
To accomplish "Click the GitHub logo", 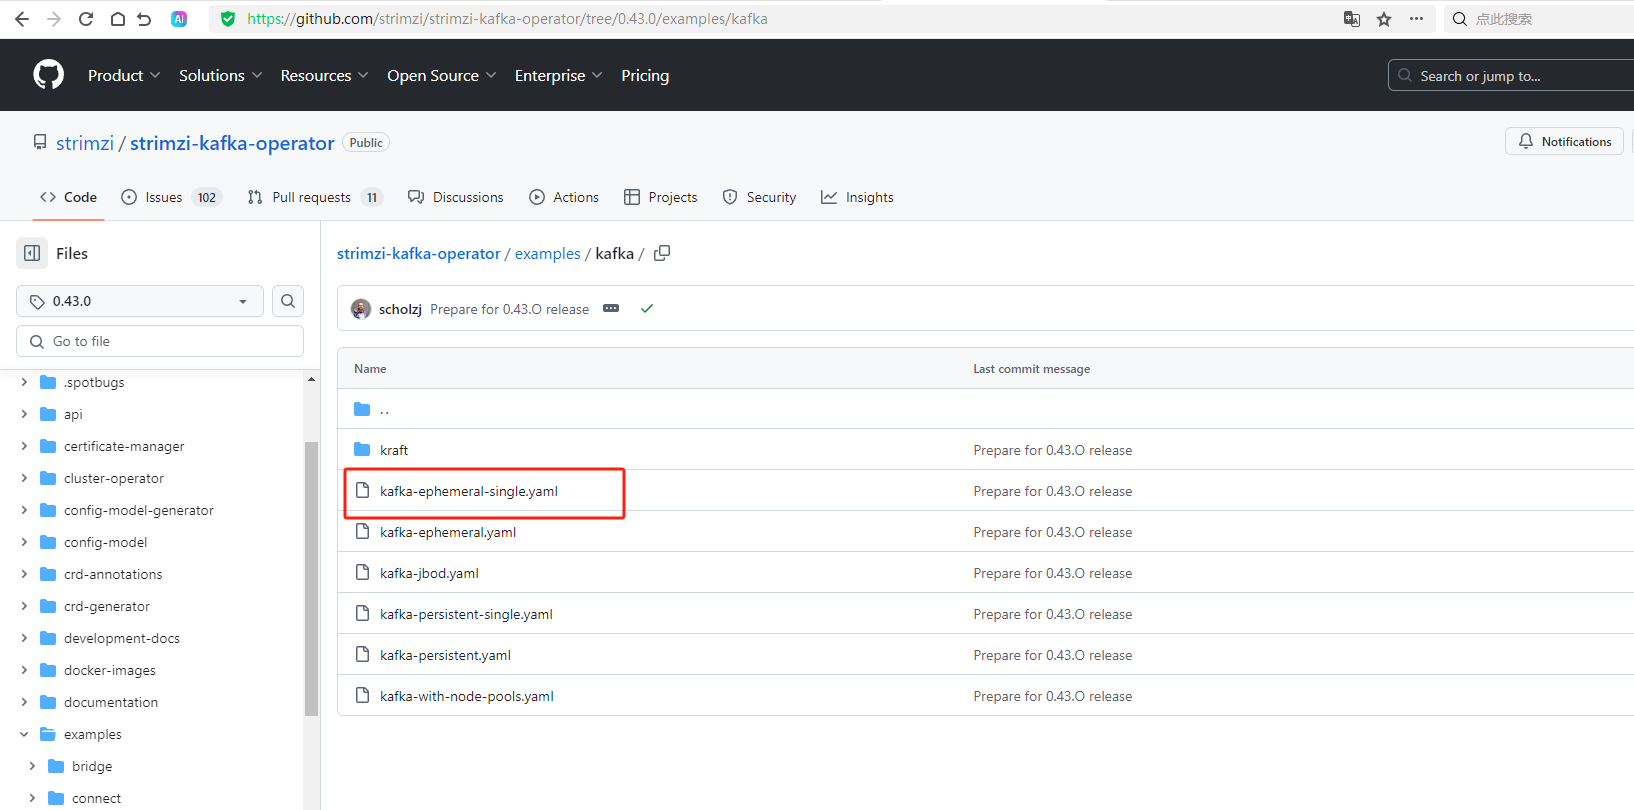I will coord(49,75).
